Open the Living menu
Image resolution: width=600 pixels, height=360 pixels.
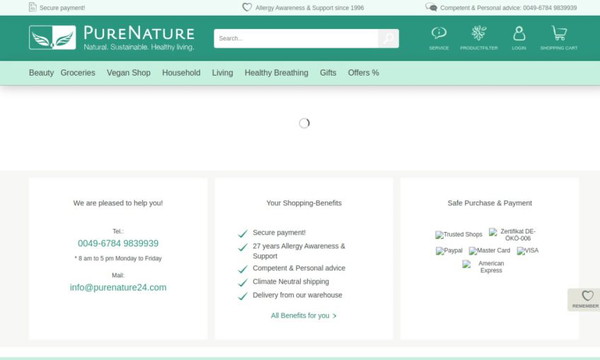click(222, 73)
